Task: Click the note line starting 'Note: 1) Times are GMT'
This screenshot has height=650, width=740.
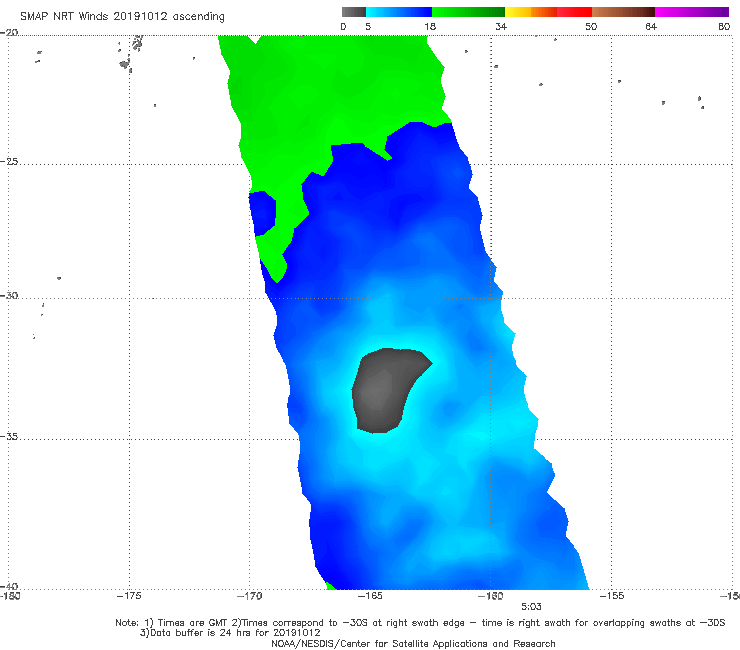Action: [x=420, y=623]
